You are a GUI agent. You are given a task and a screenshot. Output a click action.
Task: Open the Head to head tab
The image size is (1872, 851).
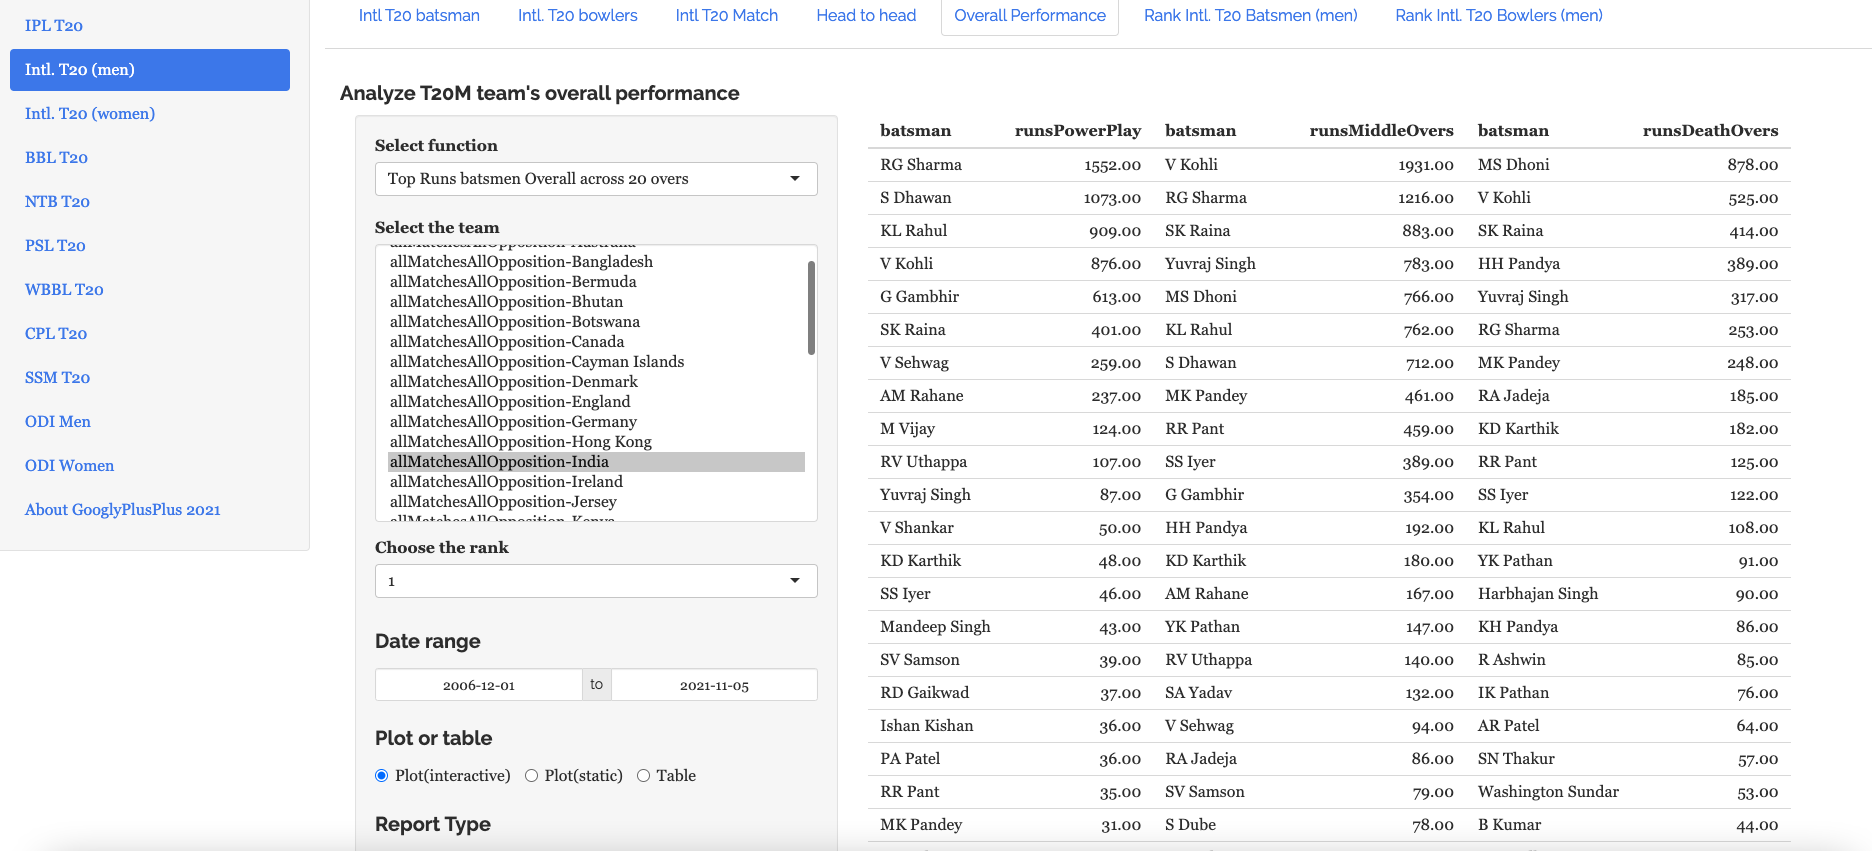pyautogui.click(x=866, y=16)
